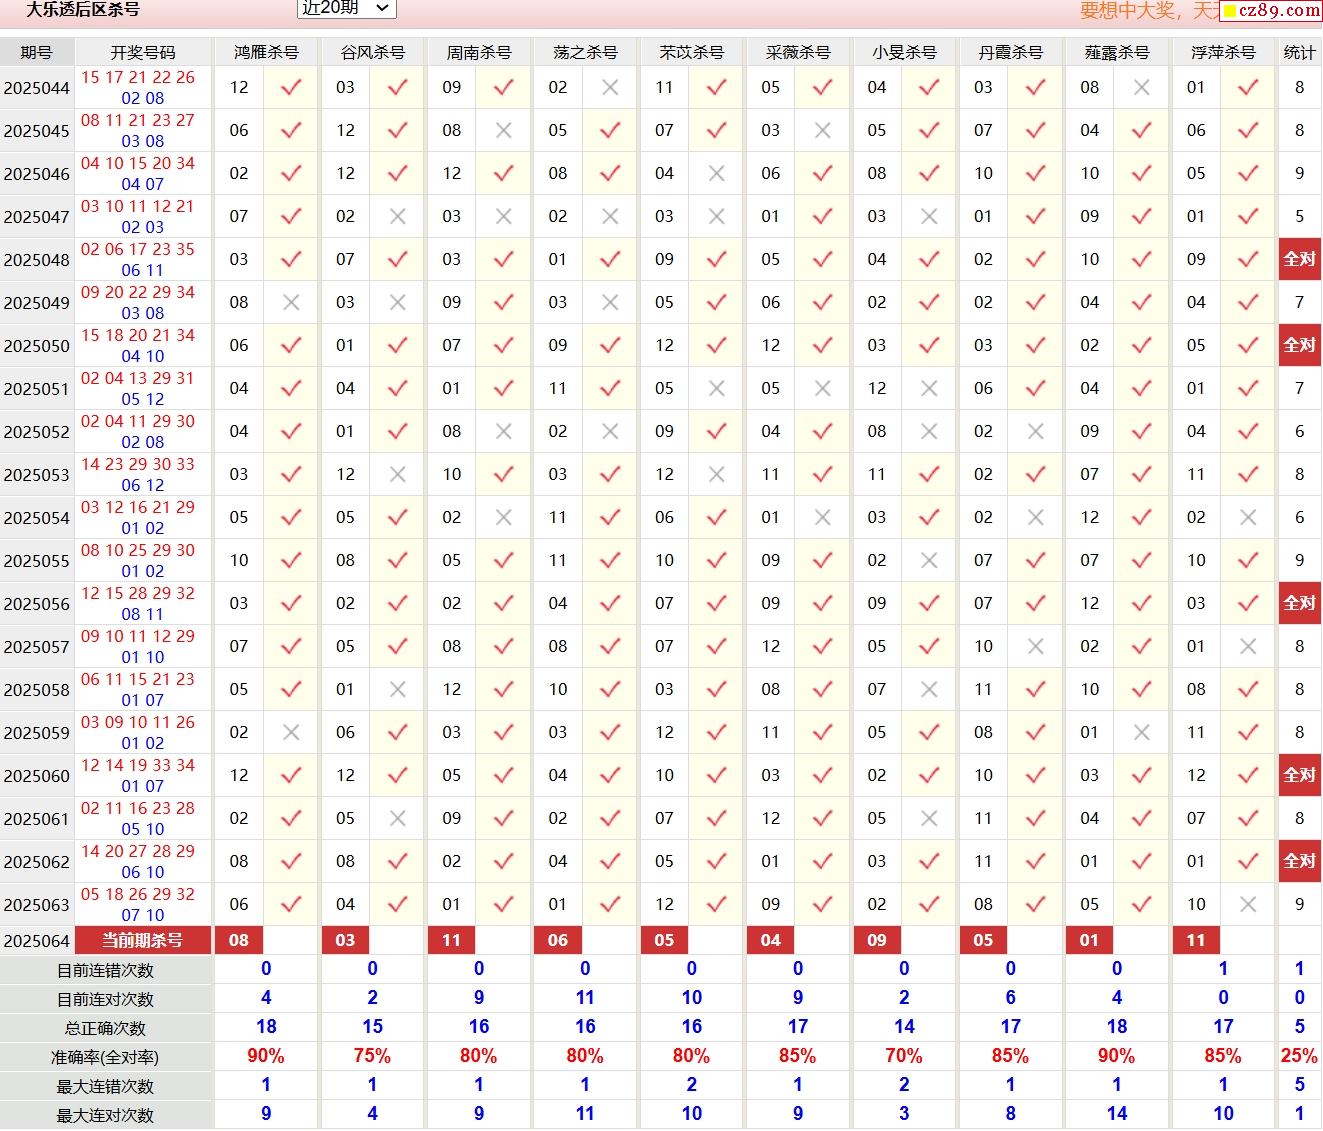Click the 全对 badge in row 2025050

tap(1300, 345)
